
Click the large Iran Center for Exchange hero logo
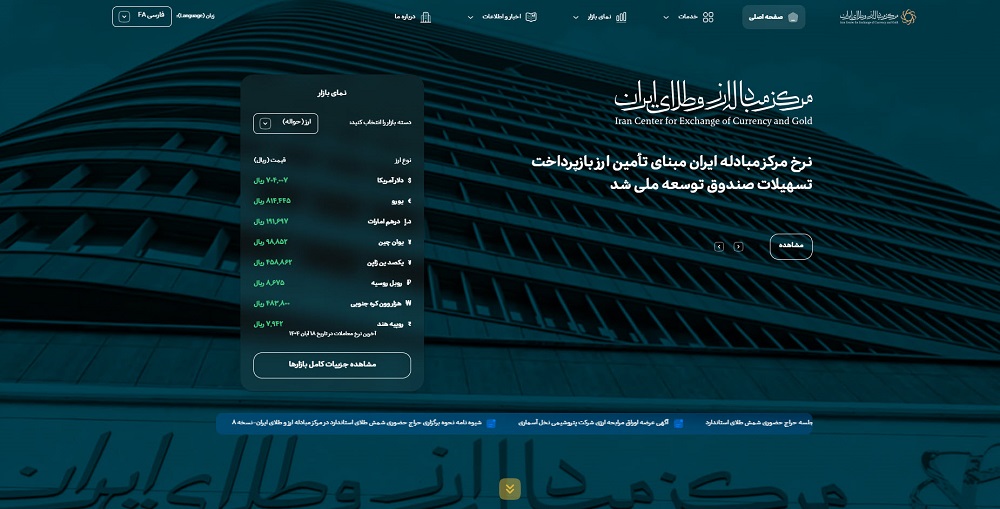tap(714, 103)
